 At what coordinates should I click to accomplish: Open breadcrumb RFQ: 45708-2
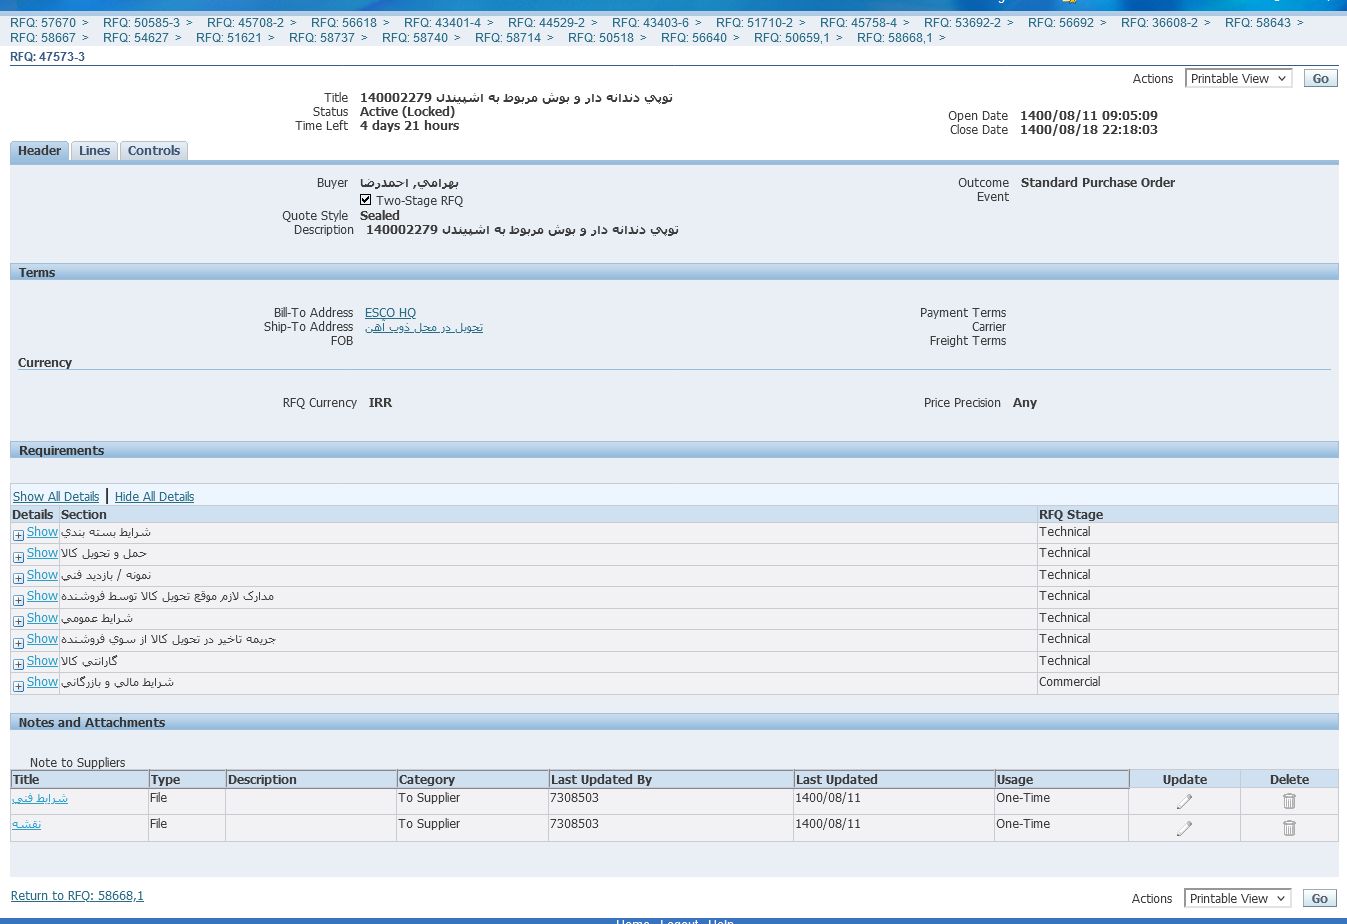[x=246, y=22]
